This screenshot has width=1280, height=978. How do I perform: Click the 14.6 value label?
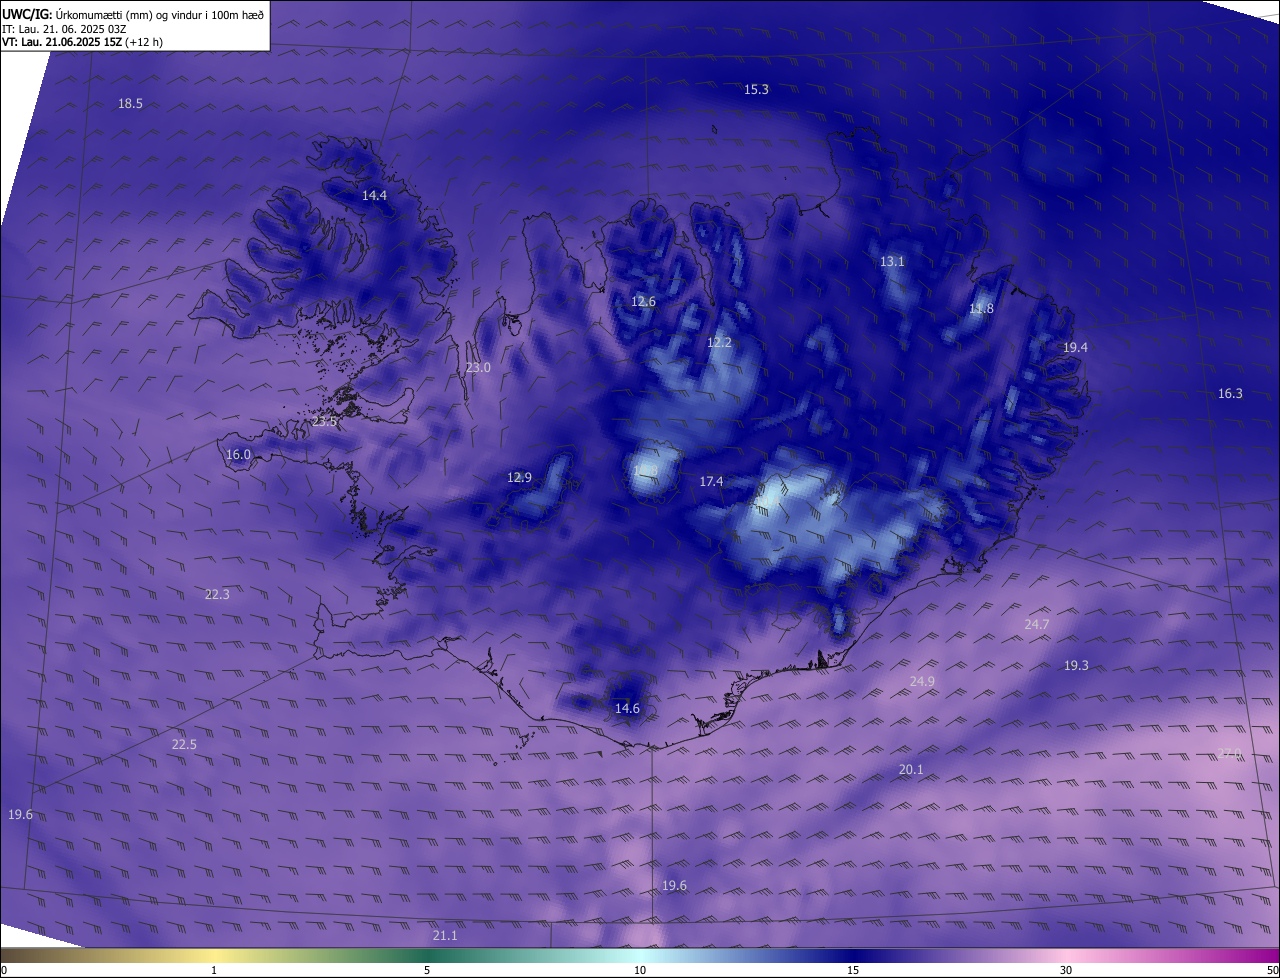(627, 708)
